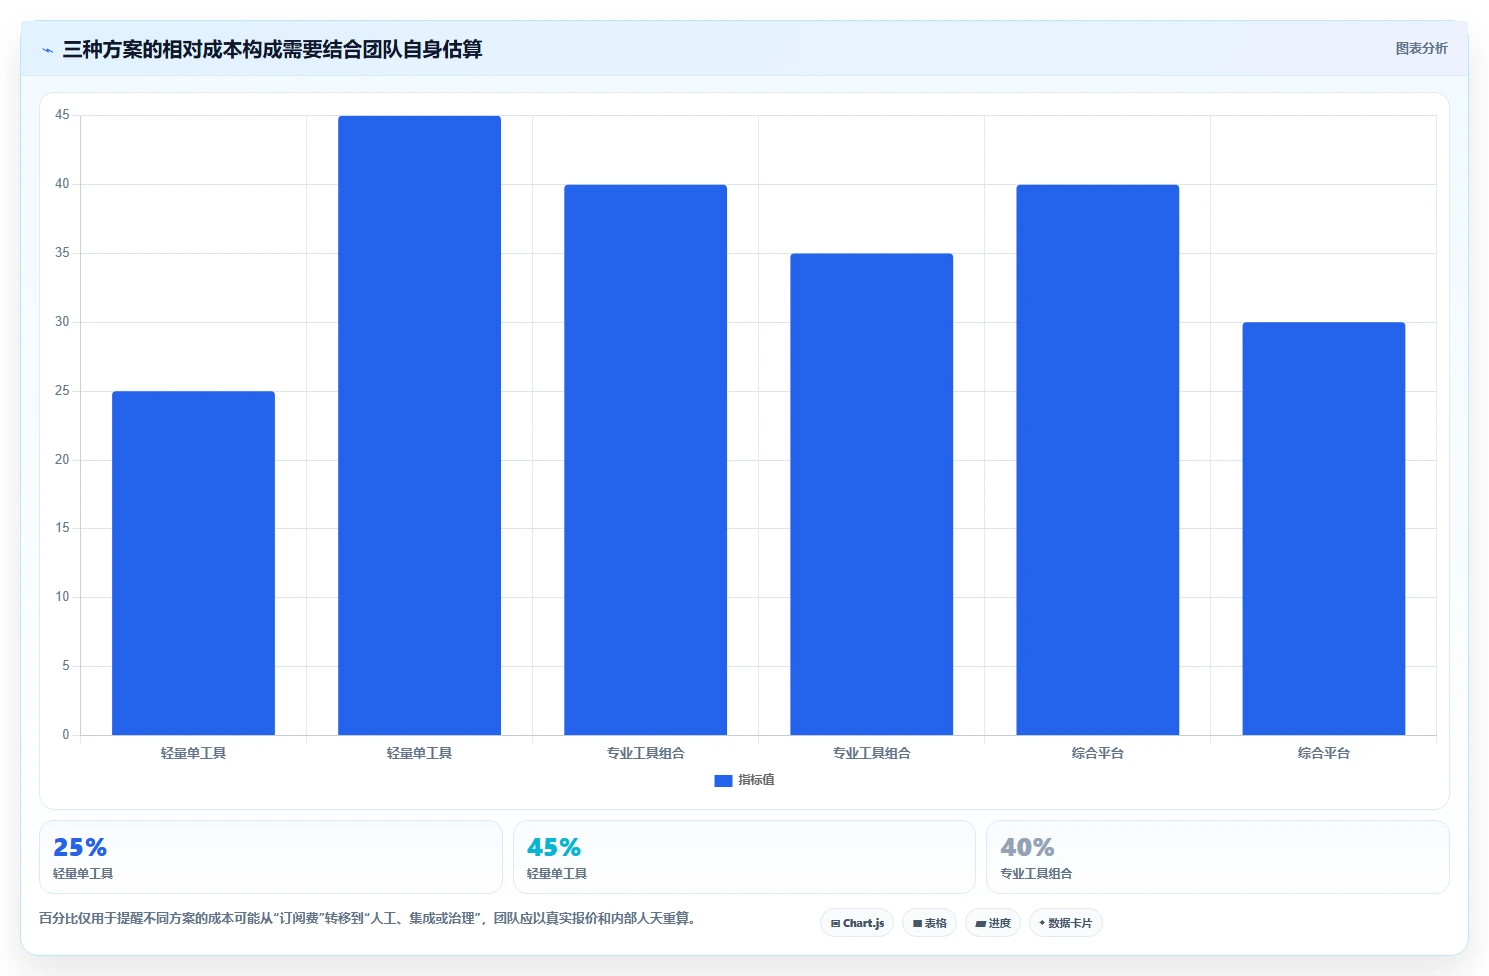Click the y-axis tick label 30
The image size is (1489, 976).
pos(62,322)
